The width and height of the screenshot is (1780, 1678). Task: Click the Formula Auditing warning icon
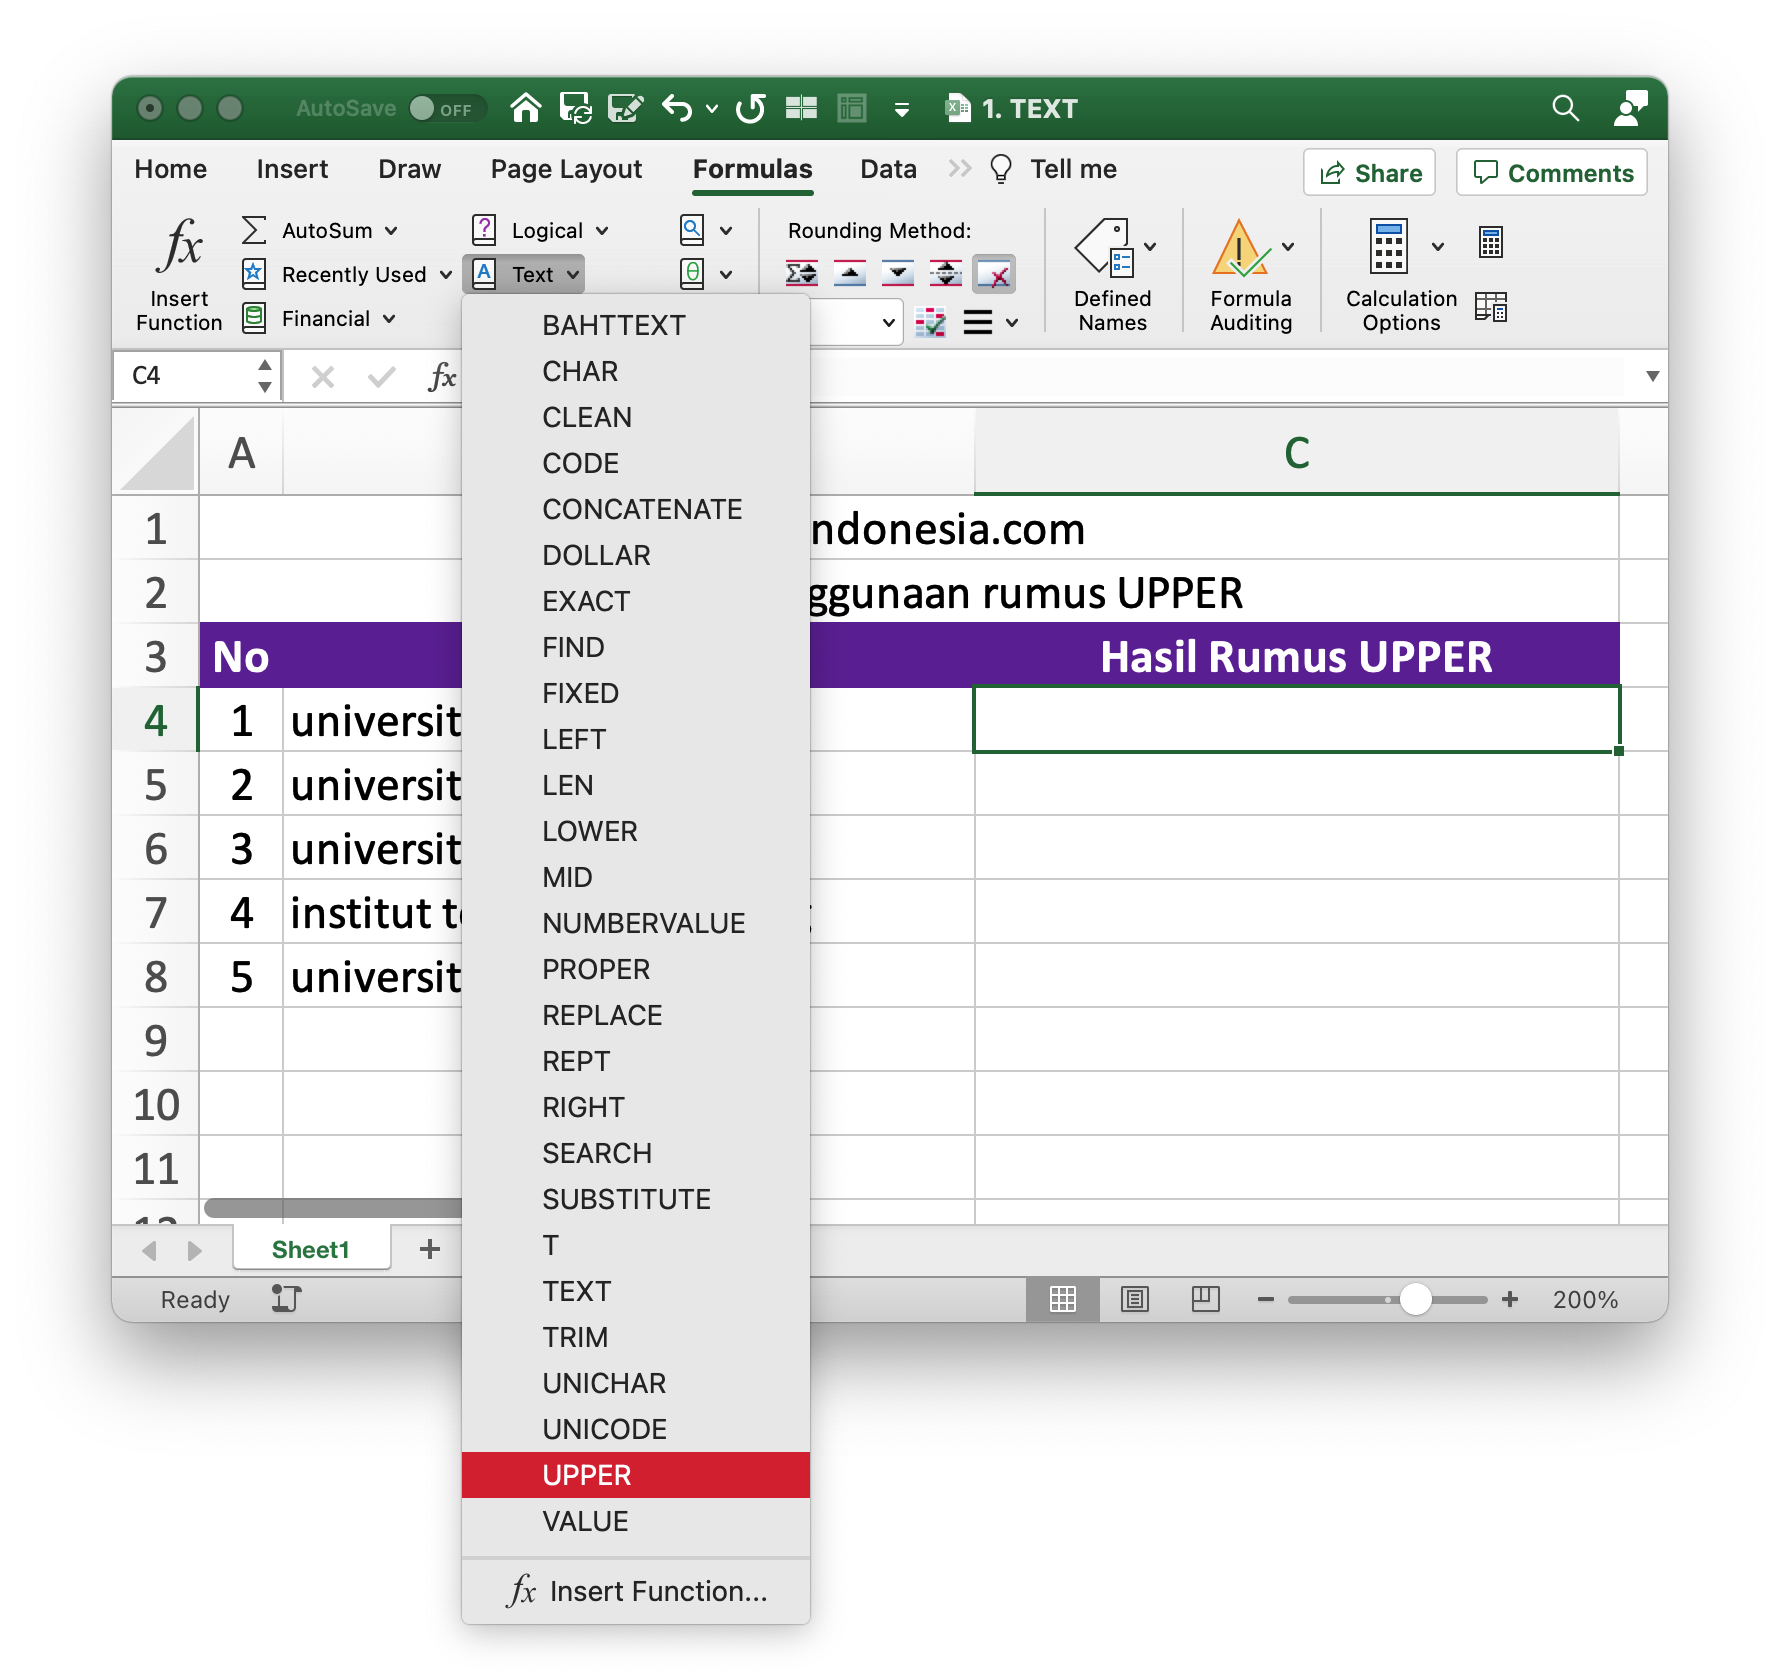(x=1239, y=248)
